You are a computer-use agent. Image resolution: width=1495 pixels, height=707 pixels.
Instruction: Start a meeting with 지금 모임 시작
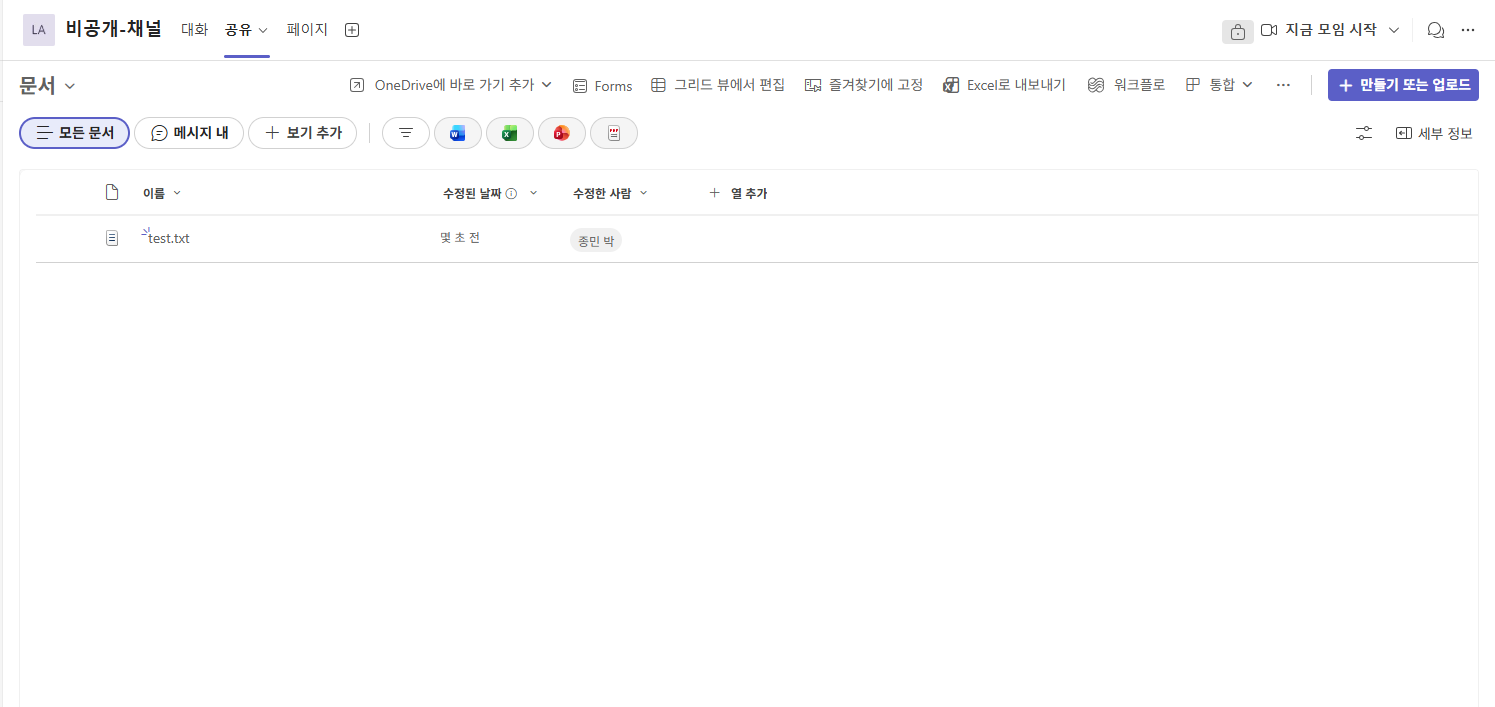[1319, 30]
